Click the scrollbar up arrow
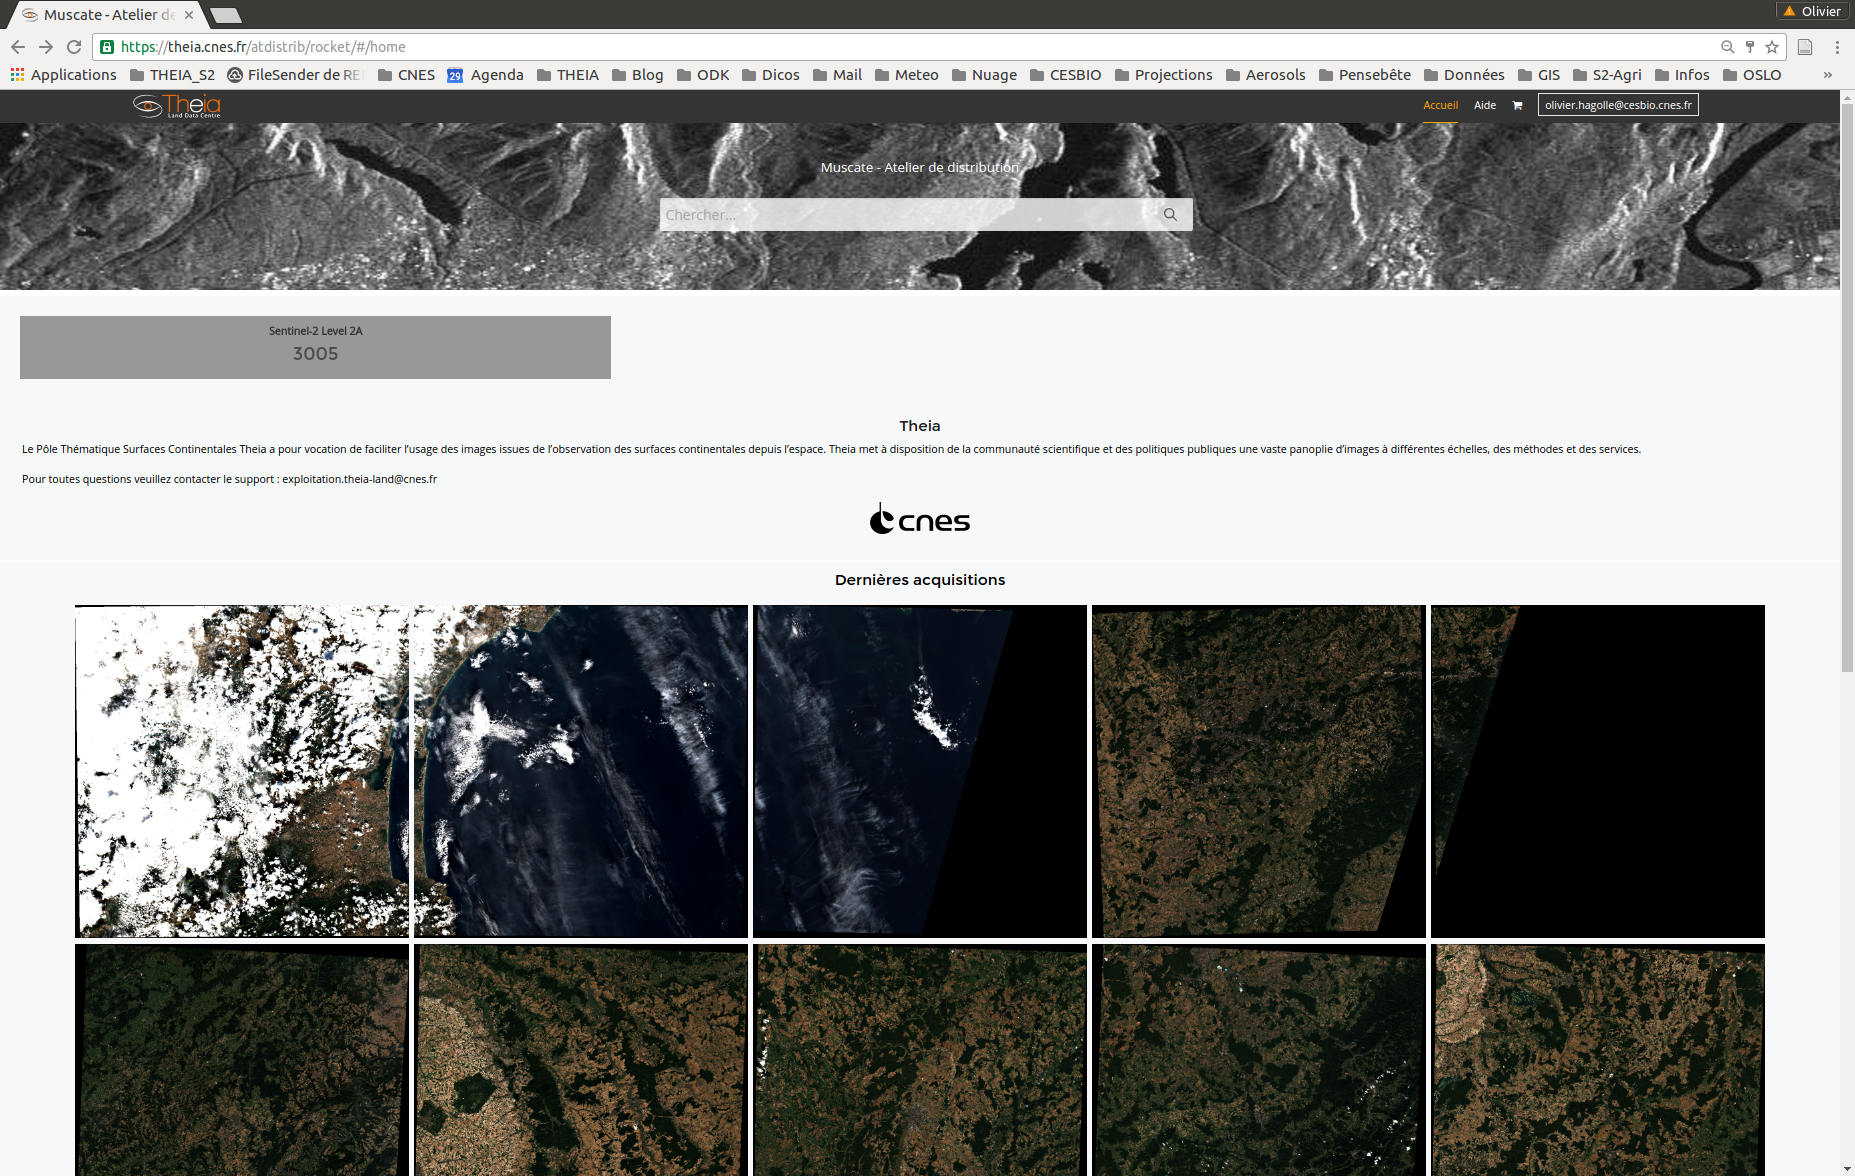The height and width of the screenshot is (1176, 1855). click(1847, 97)
